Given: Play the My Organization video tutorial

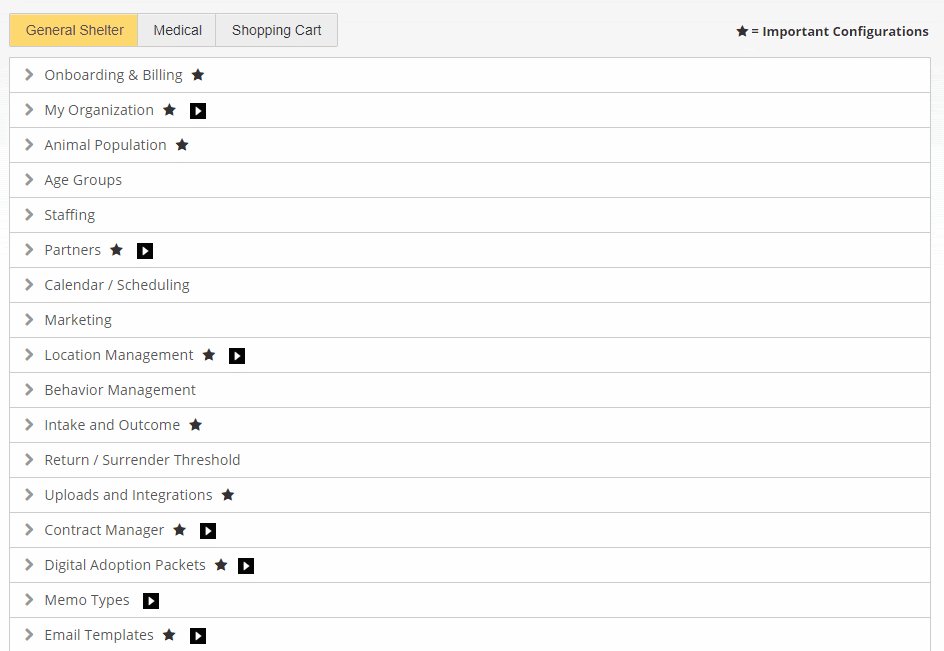Looking at the screenshot, I should [198, 111].
